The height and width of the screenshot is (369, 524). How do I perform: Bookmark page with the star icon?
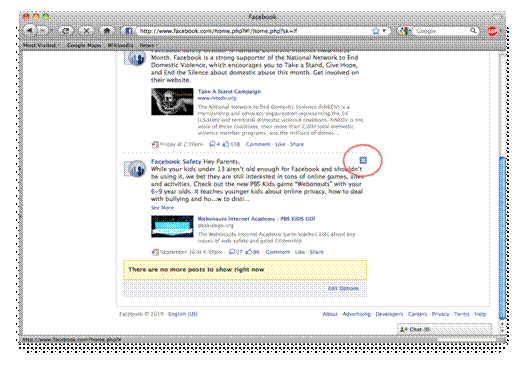click(376, 31)
